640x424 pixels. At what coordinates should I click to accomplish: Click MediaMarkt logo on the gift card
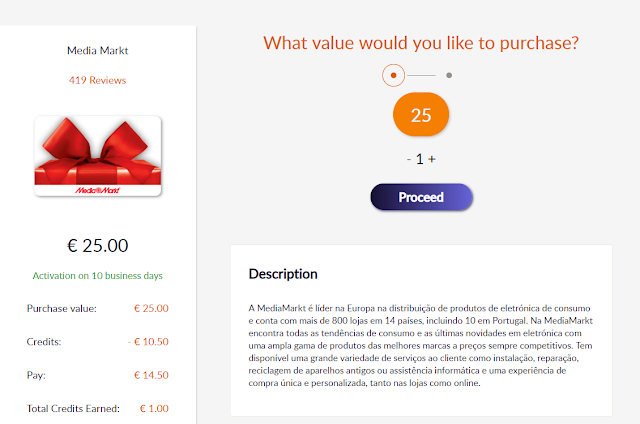[x=98, y=187]
